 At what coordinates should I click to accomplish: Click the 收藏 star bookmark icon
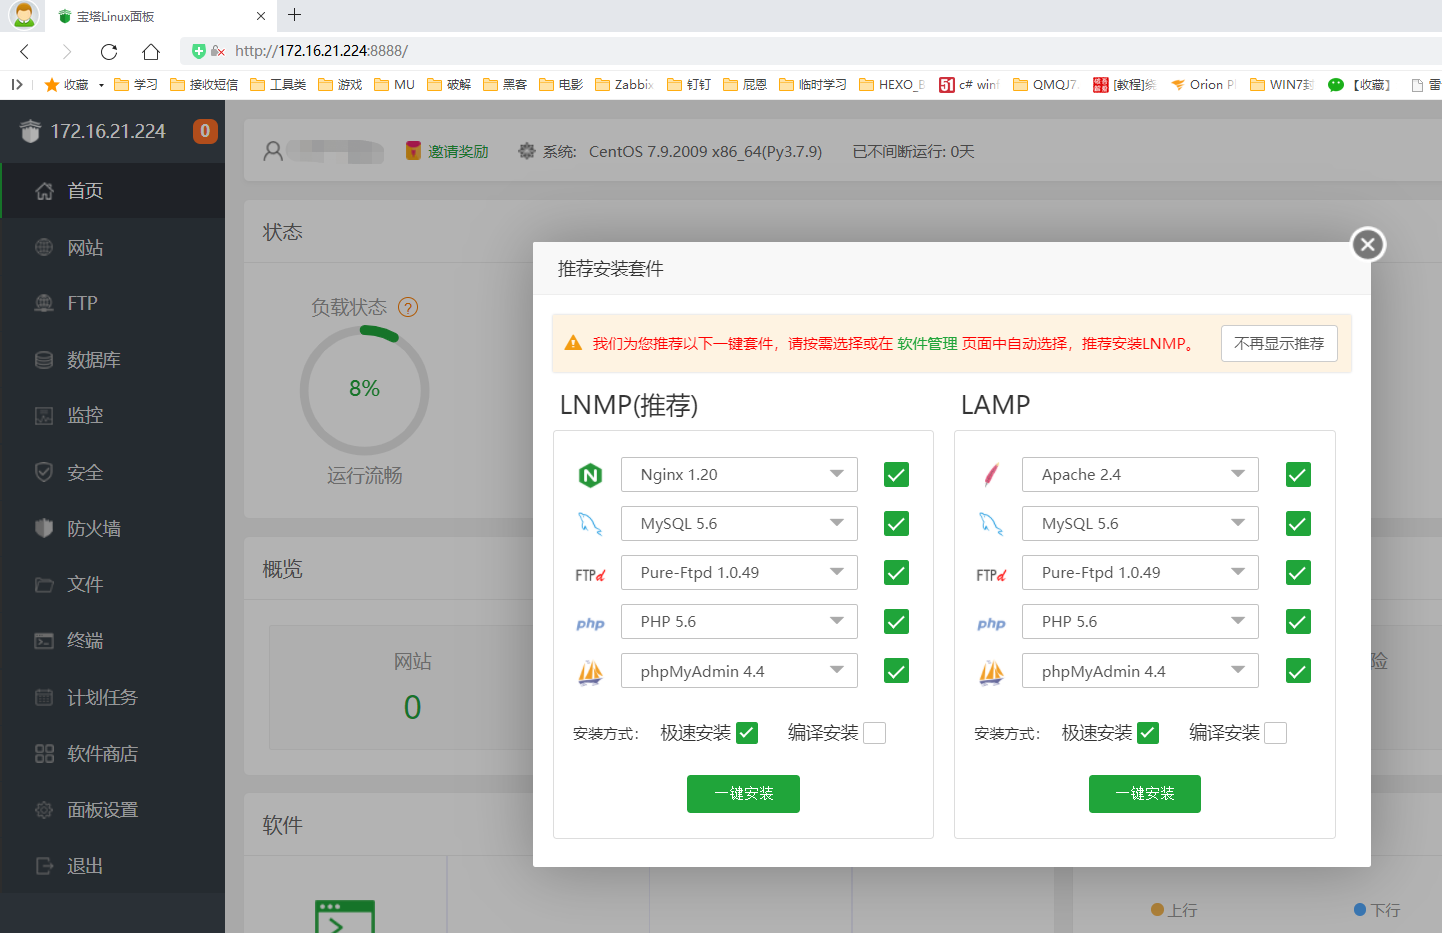[52, 85]
